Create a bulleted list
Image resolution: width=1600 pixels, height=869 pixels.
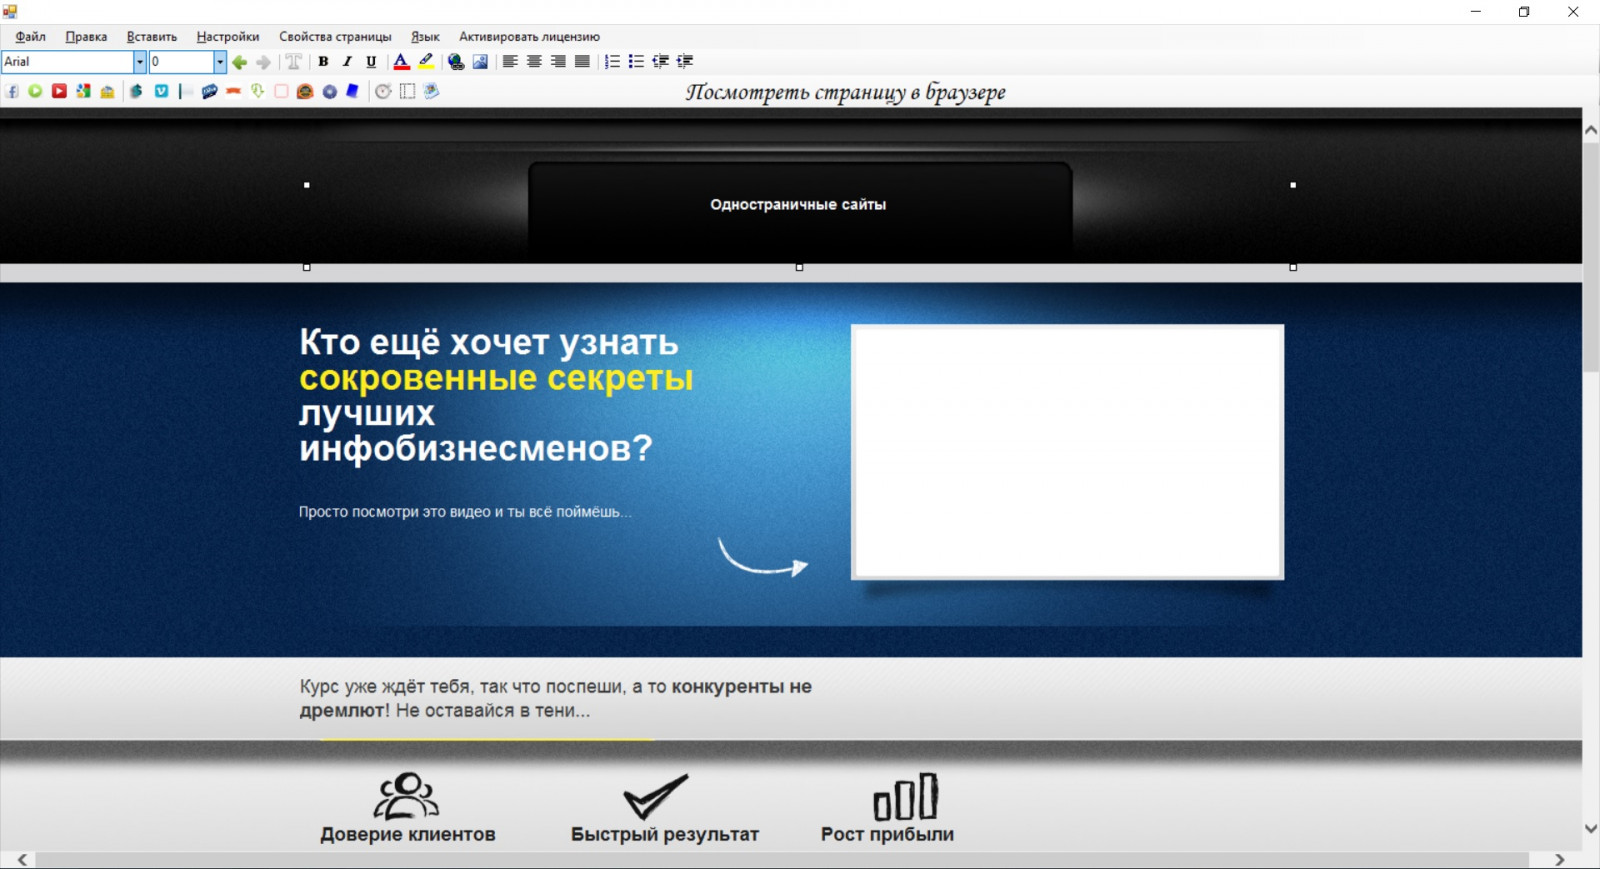pyautogui.click(x=636, y=62)
